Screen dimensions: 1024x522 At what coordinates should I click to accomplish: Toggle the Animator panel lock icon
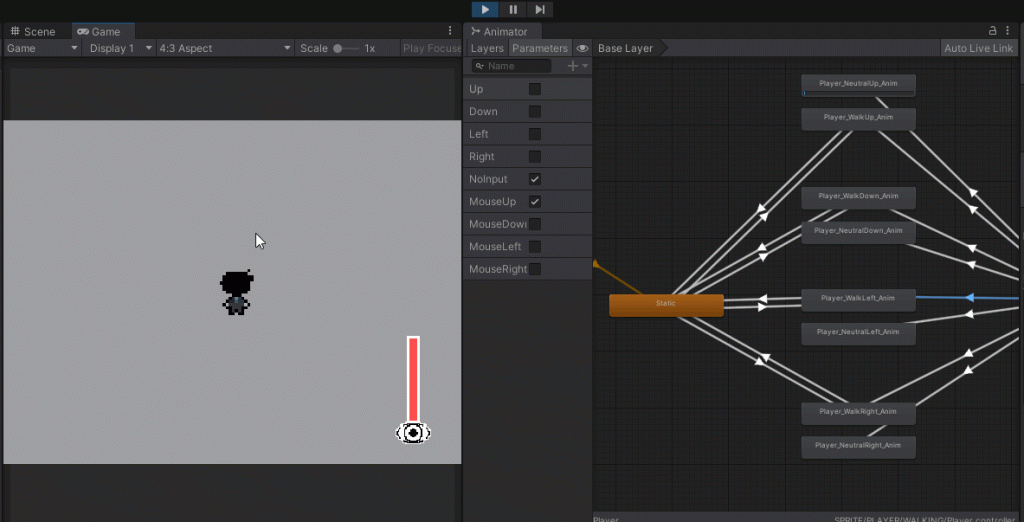pyautogui.click(x=993, y=31)
